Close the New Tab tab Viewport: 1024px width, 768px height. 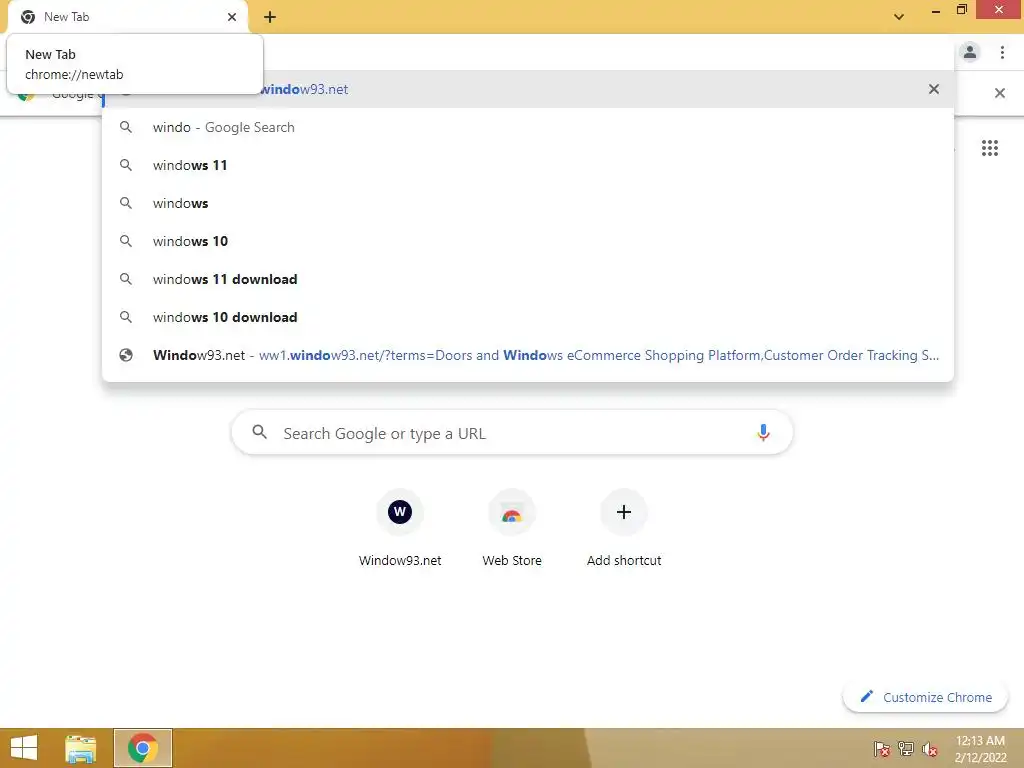click(232, 17)
